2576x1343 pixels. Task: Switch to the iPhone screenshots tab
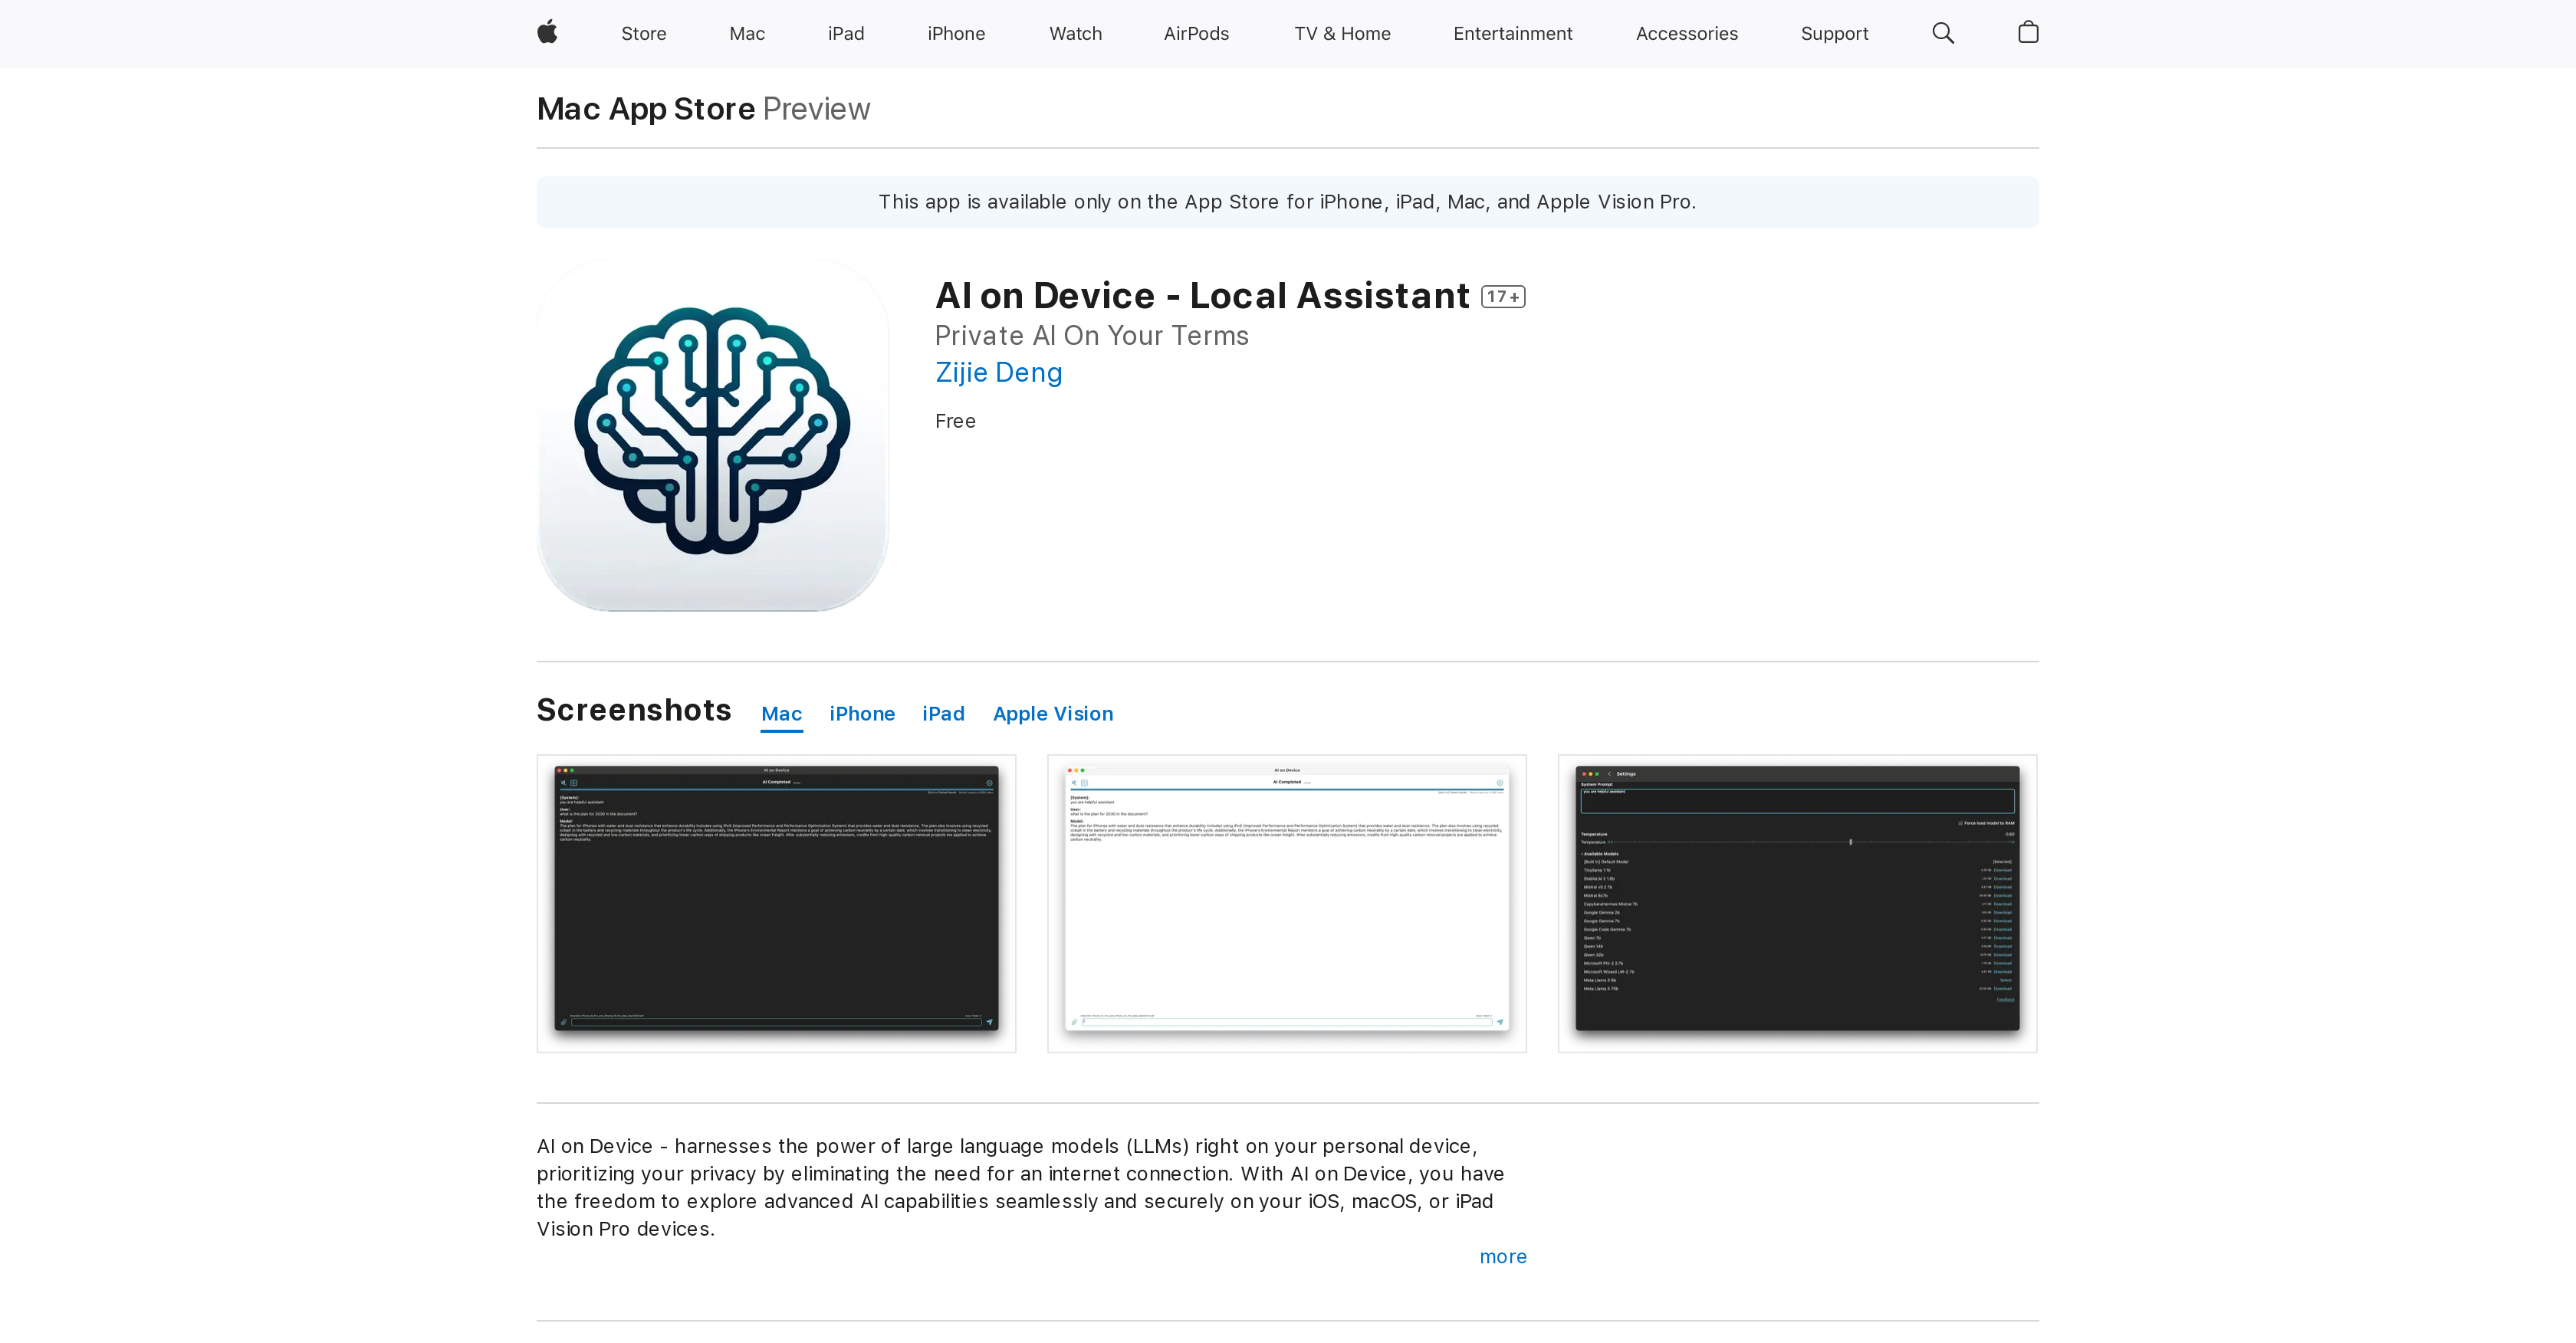pyautogui.click(x=862, y=714)
